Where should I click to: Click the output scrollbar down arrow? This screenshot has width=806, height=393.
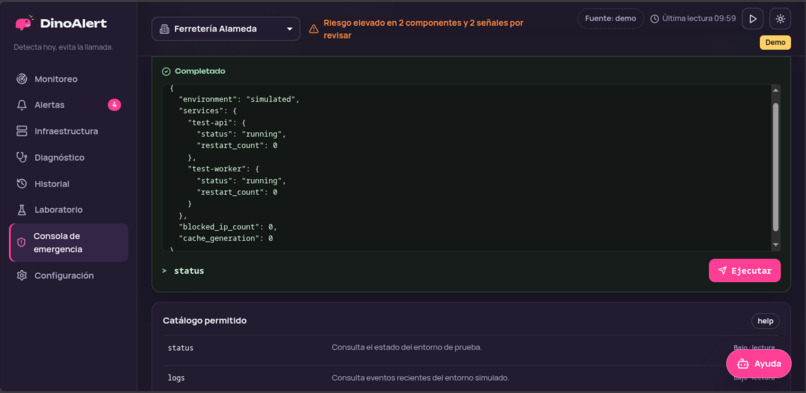click(776, 245)
